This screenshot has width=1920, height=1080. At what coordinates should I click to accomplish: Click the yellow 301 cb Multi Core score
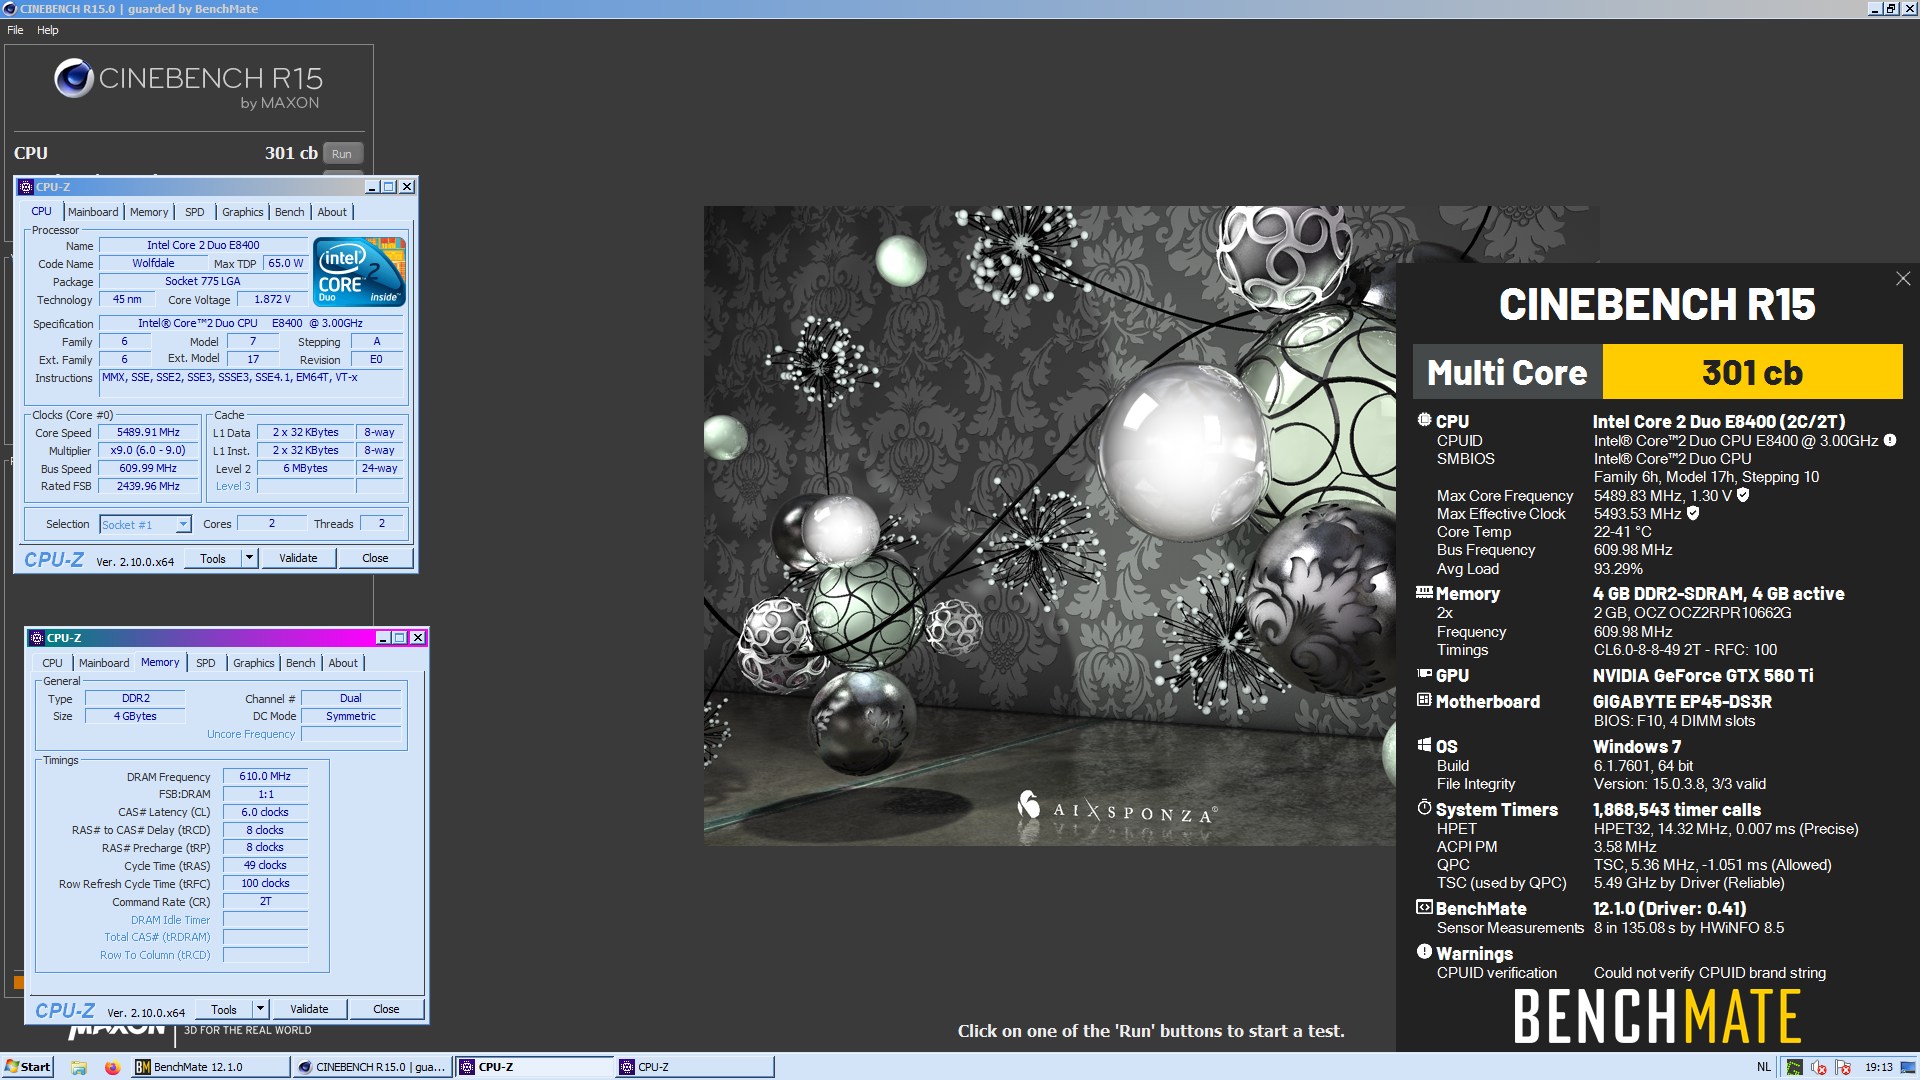pyautogui.click(x=1752, y=372)
